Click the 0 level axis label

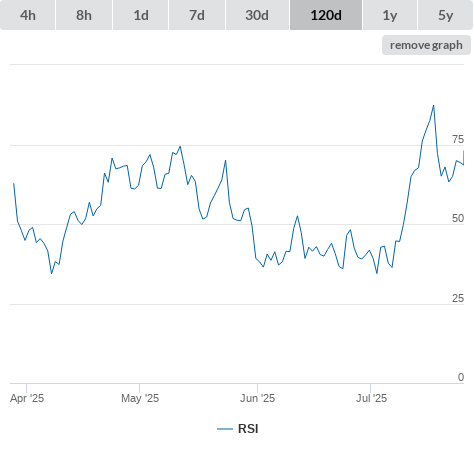(461, 377)
